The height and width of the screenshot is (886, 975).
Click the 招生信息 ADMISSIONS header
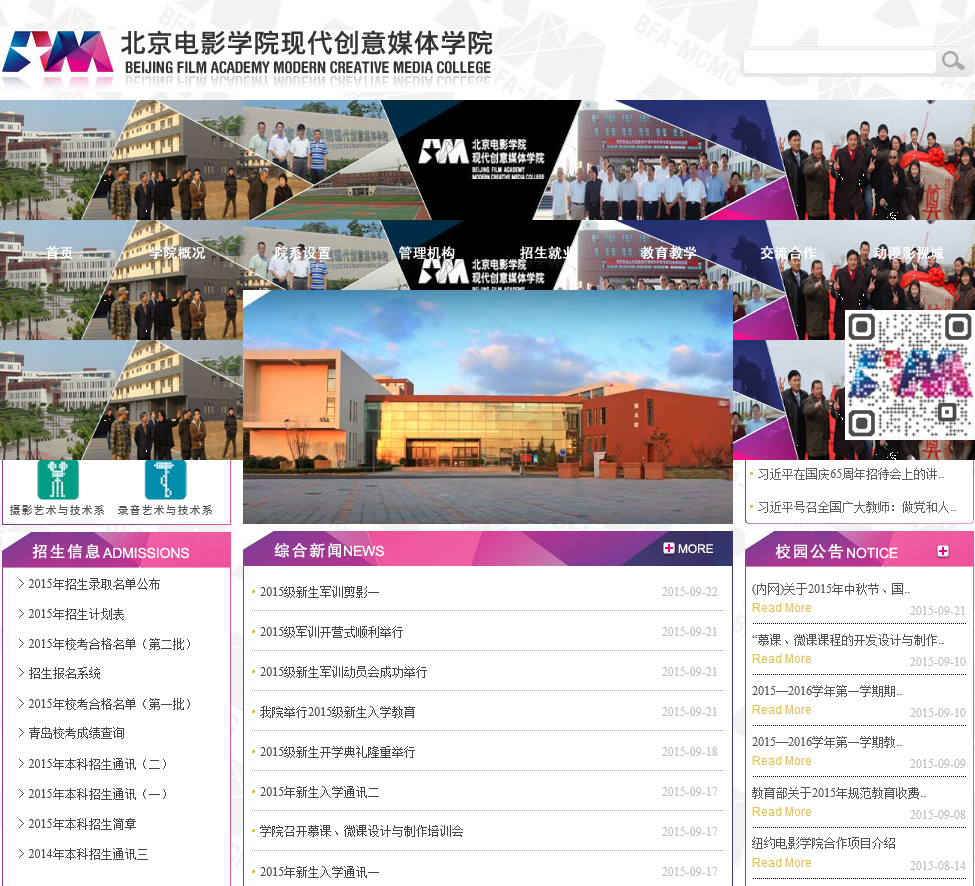111,551
